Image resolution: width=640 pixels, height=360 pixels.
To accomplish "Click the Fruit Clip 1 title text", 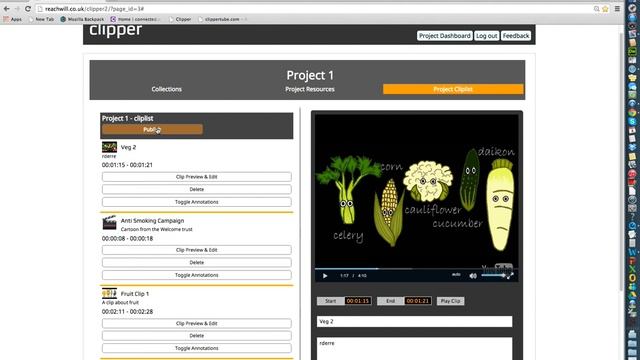I will 135,293.
